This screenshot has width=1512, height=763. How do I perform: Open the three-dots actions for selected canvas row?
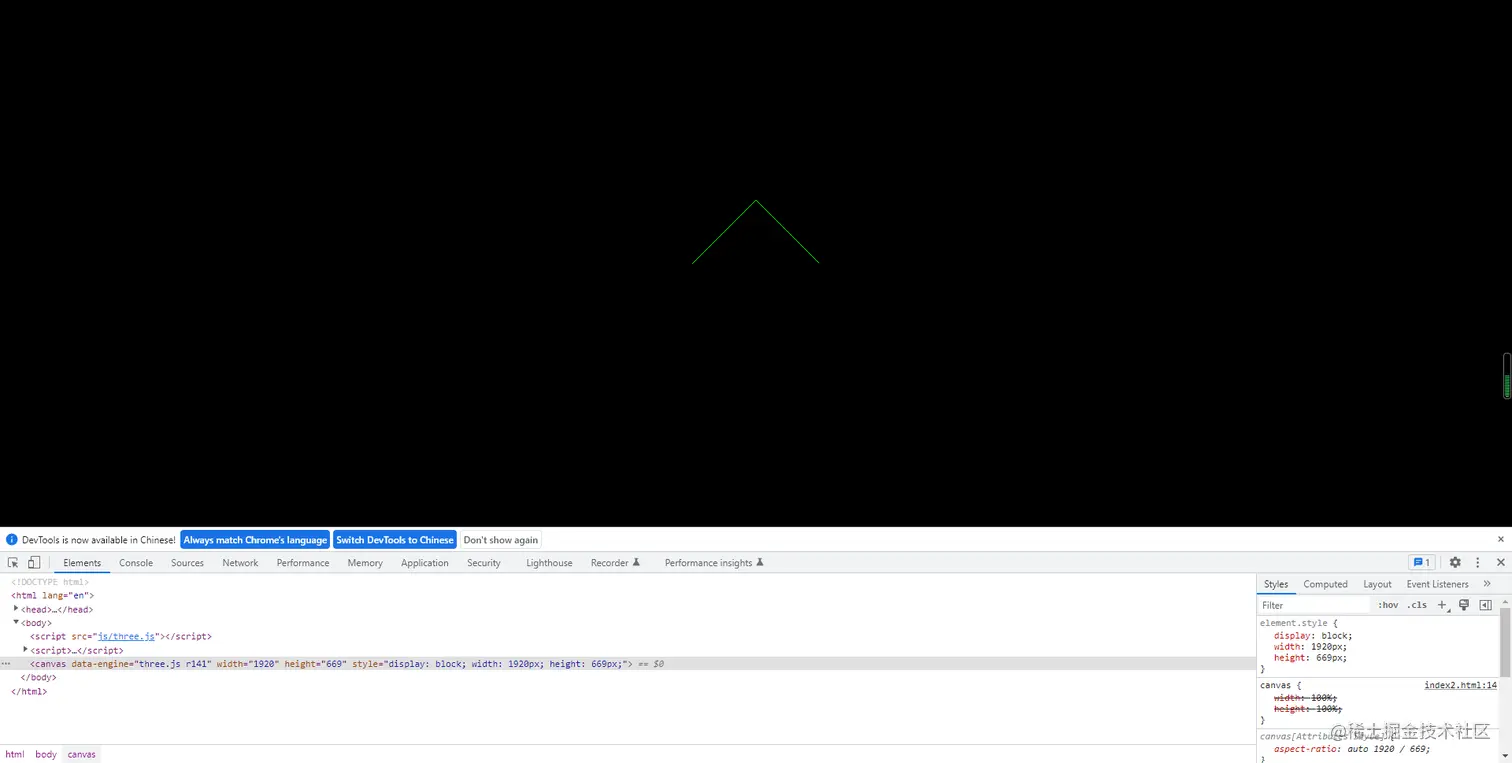pos(6,664)
